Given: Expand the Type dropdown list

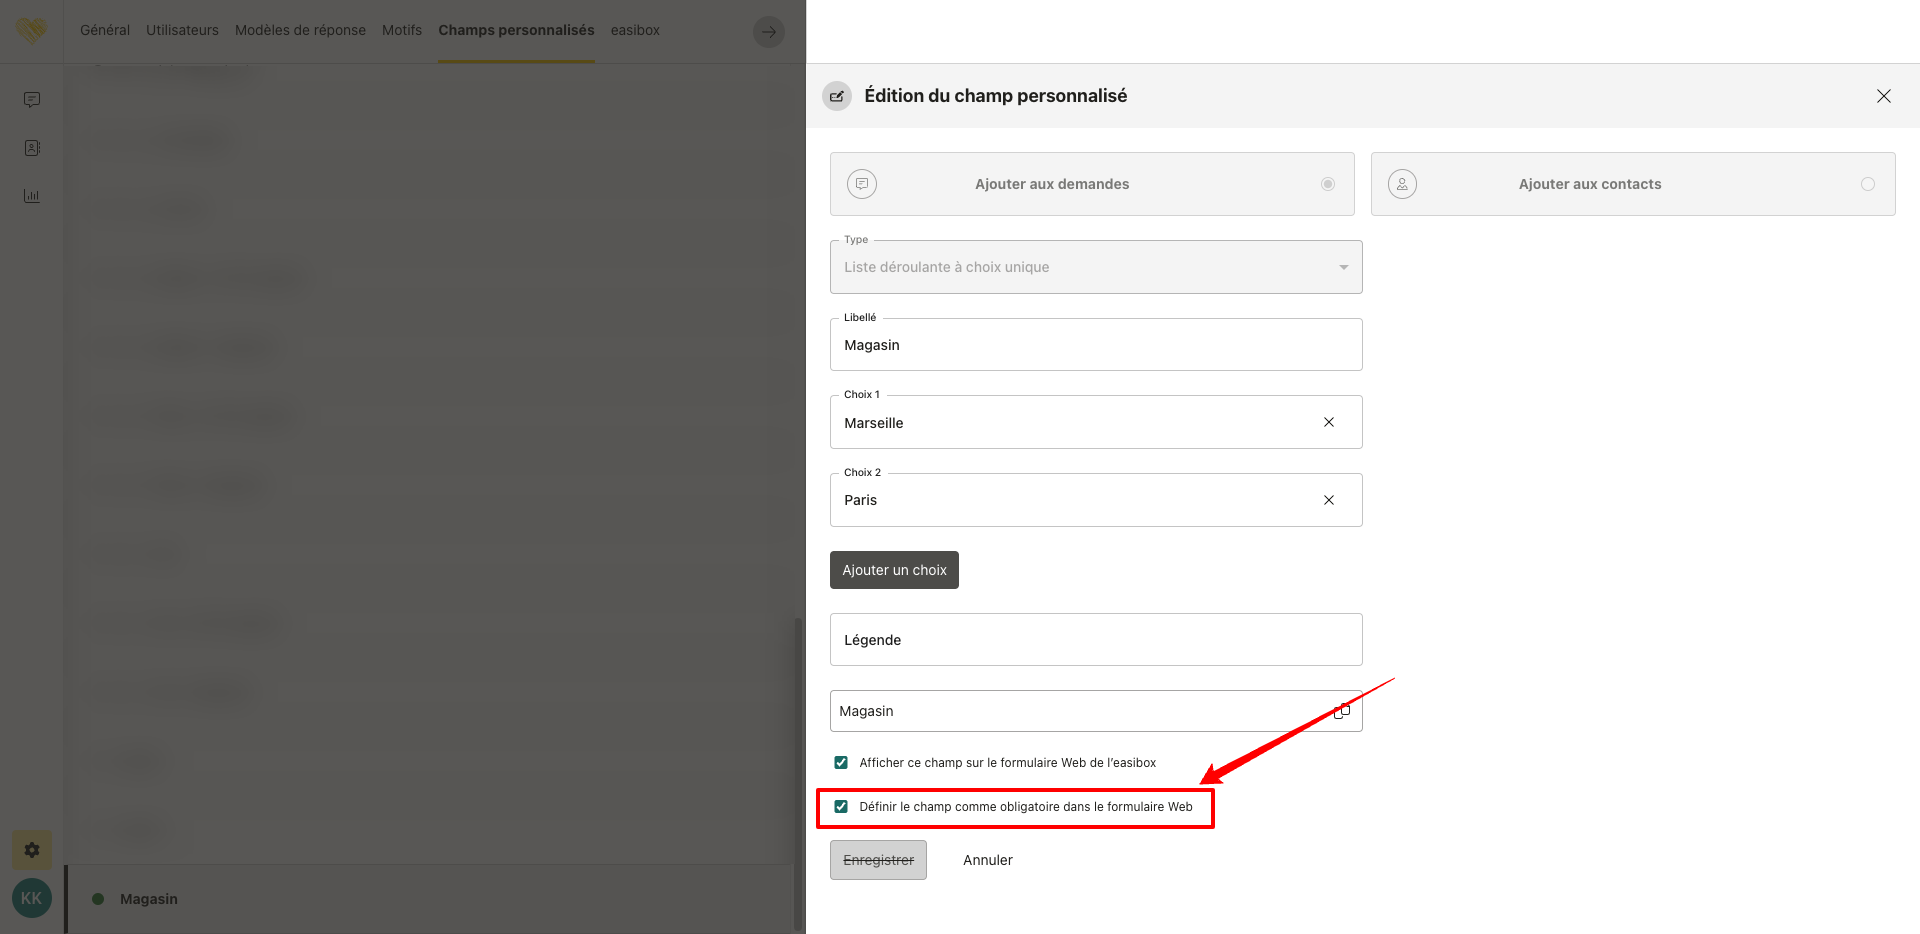Looking at the screenshot, I should tap(1095, 267).
